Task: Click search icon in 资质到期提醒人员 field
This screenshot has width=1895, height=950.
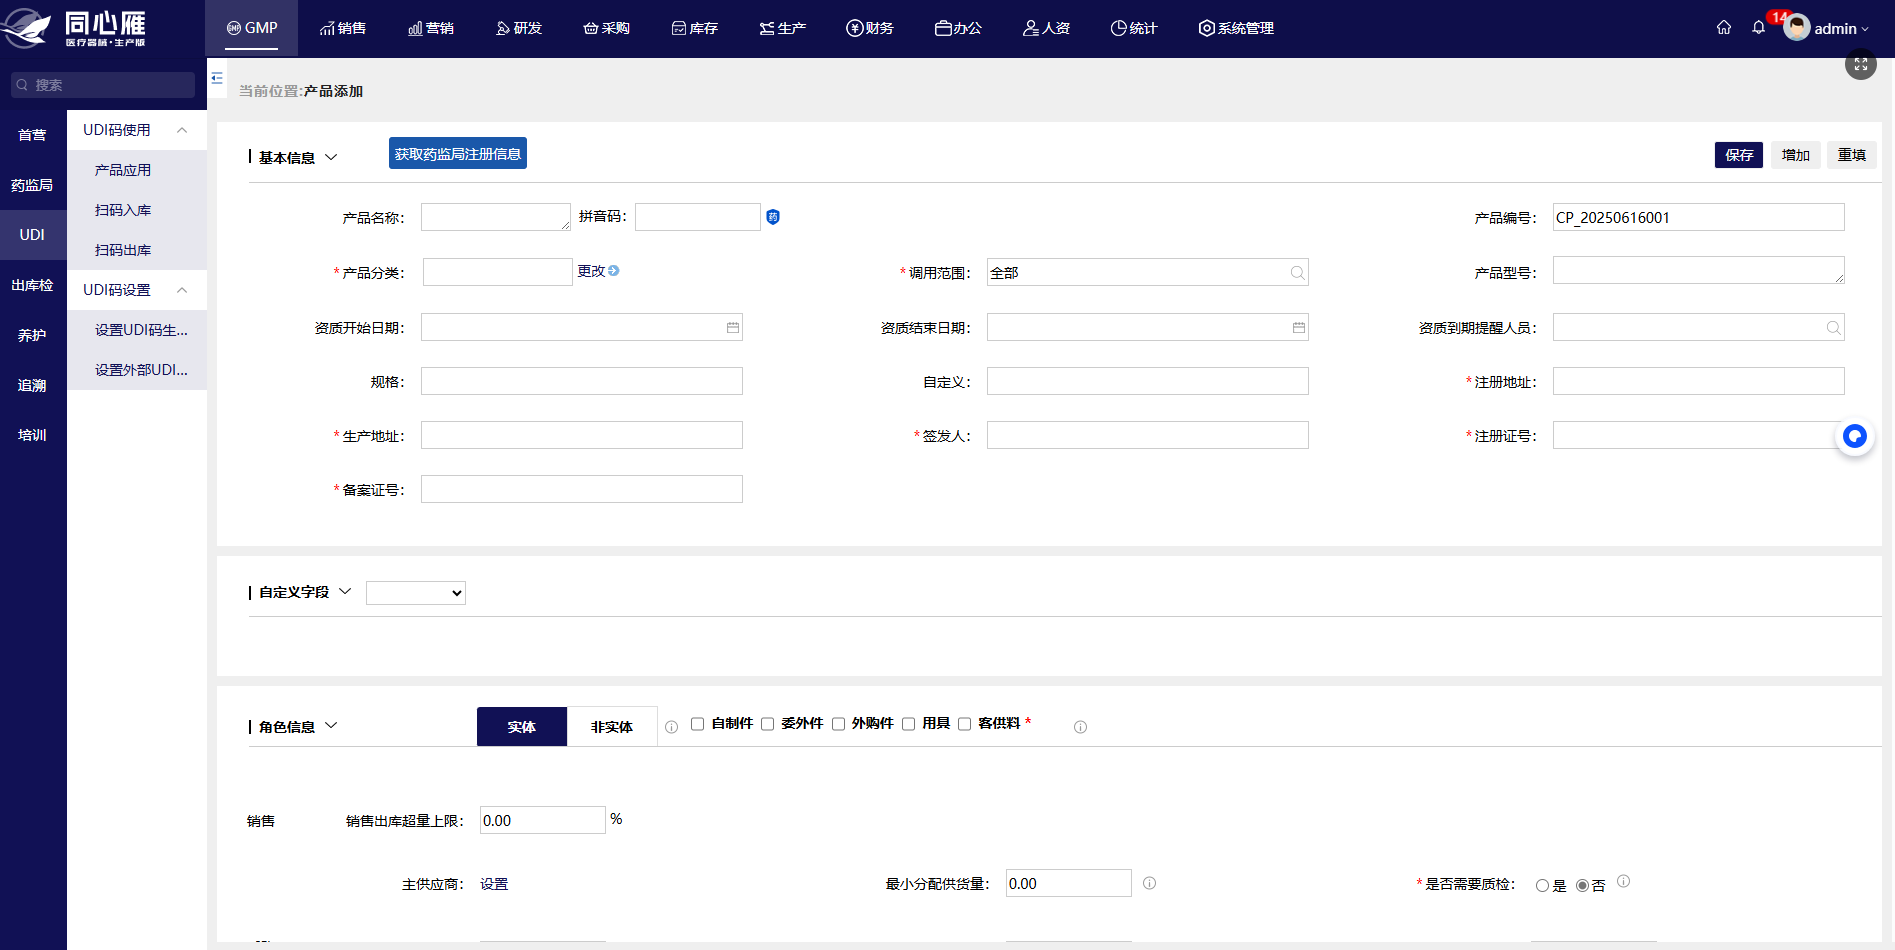Action: 1833,328
